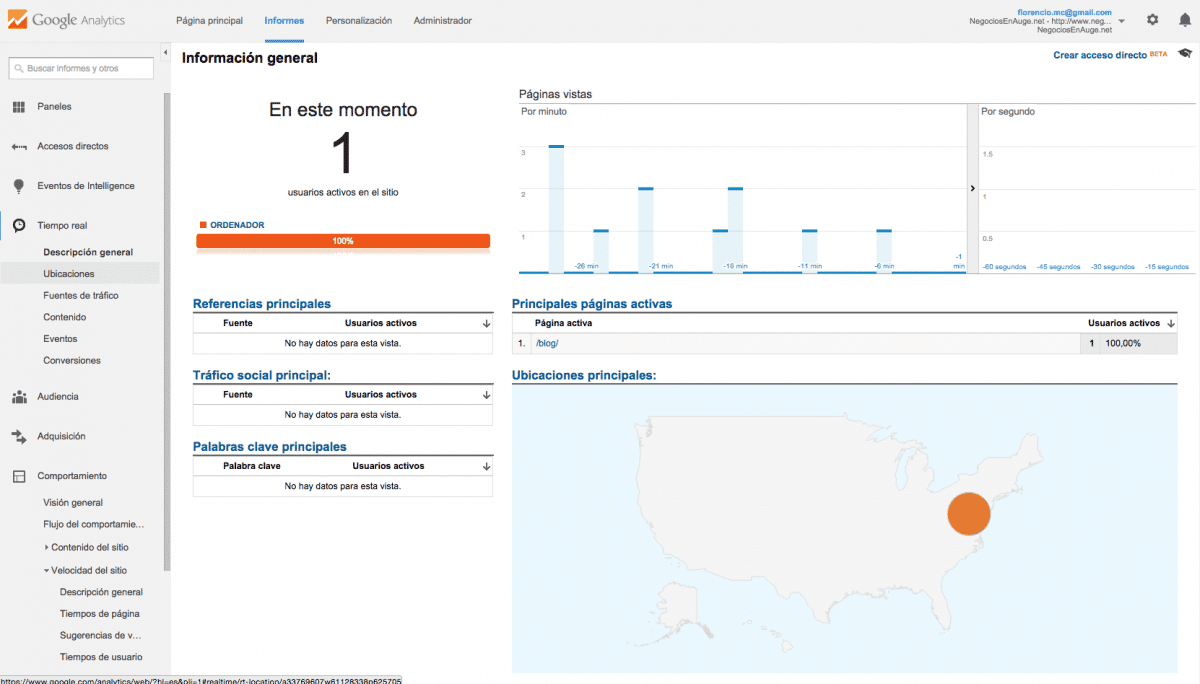Sort Tráfico social principal by arrow
The height and width of the screenshot is (684, 1200).
click(486, 395)
